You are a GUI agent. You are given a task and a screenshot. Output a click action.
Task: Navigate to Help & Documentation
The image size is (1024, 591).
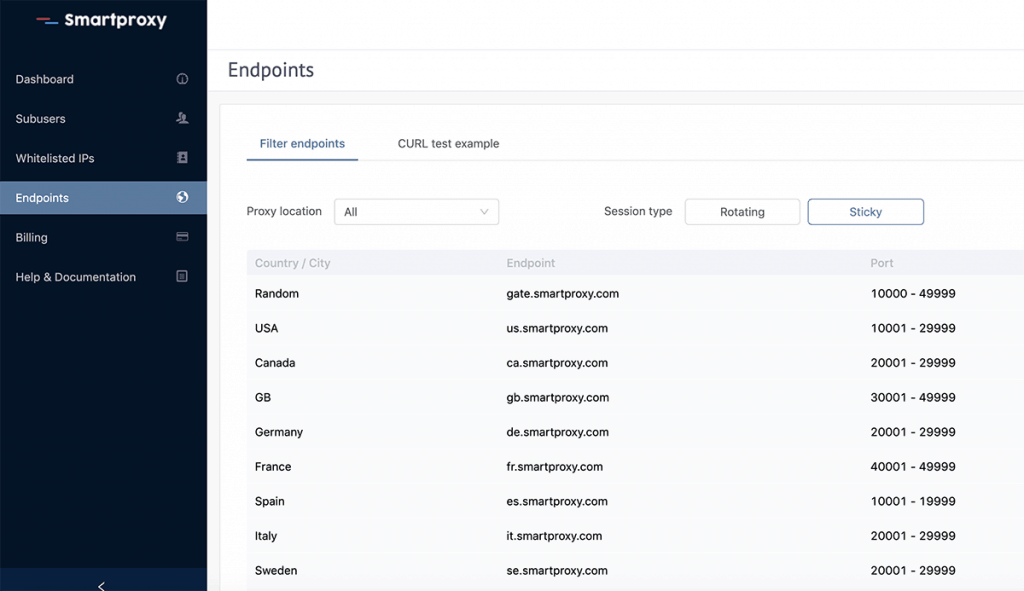tap(75, 276)
